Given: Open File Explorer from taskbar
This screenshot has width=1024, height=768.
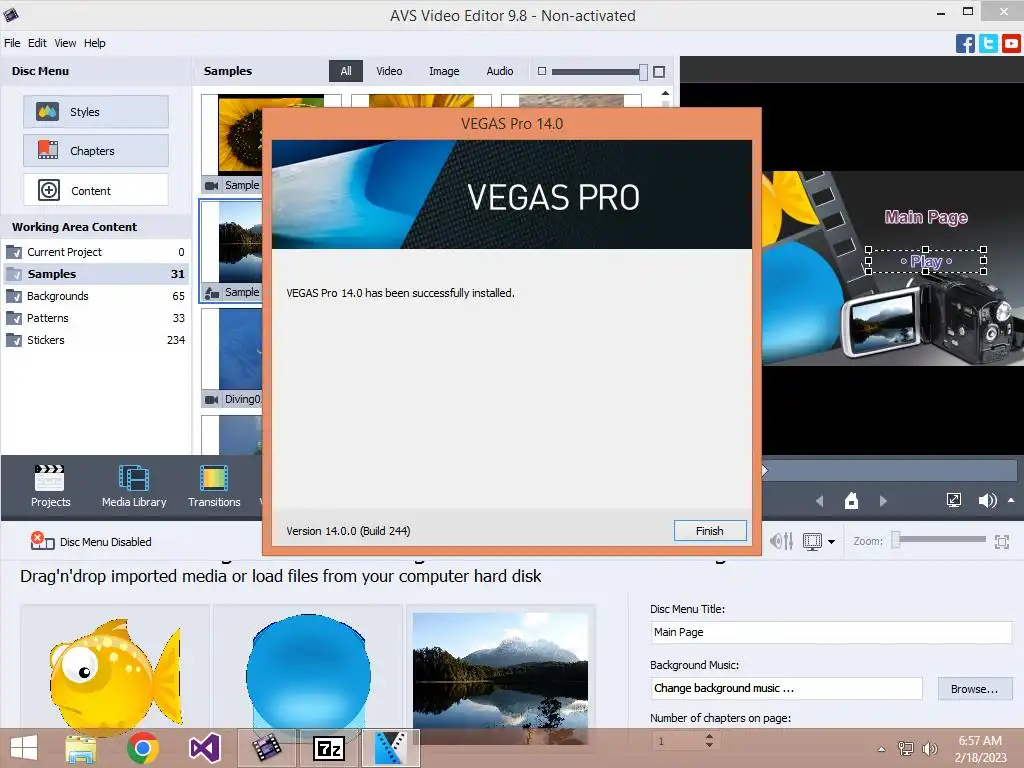Looking at the screenshot, I should point(81,748).
